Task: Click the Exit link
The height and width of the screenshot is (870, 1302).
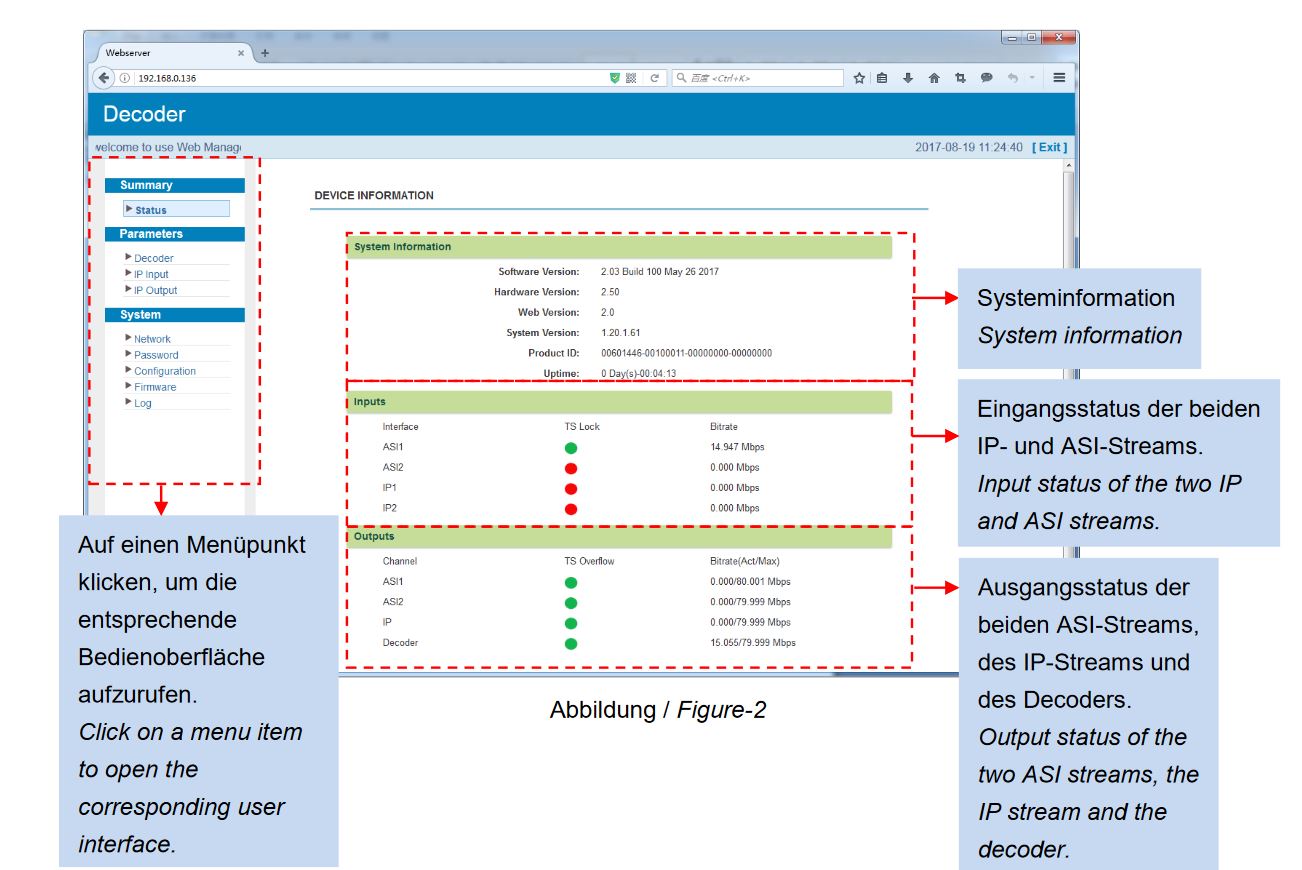Action: tap(1049, 147)
